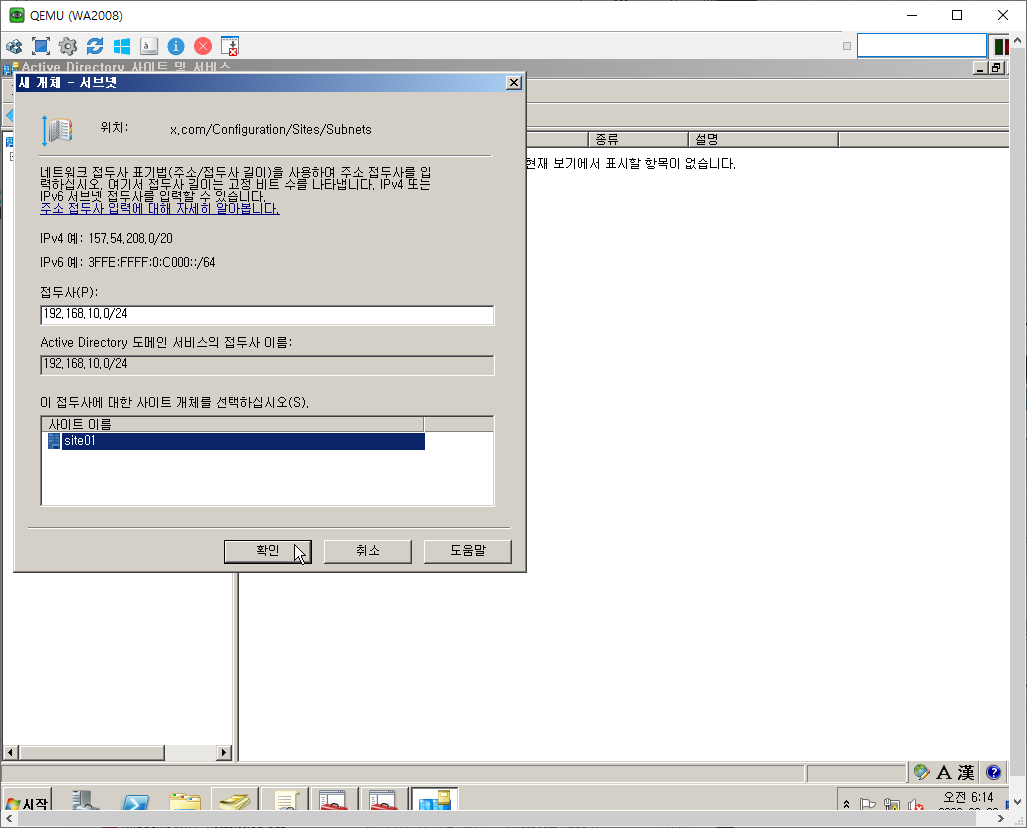Open the Start (시작) menu
1027x828 pixels.
point(27,802)
